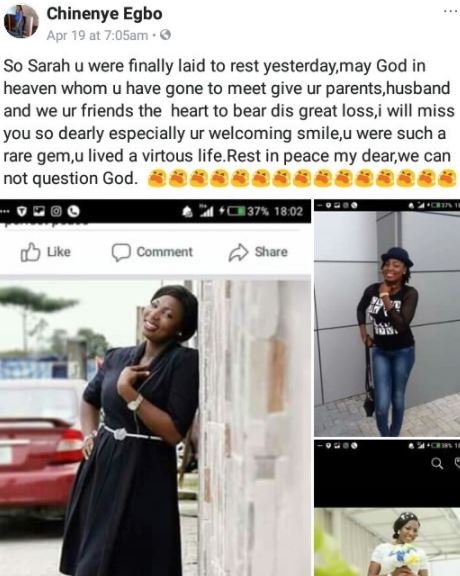Tap the Instagram notification icon
460x576 pixels.
pyautogui.click(x=56, y=211)
